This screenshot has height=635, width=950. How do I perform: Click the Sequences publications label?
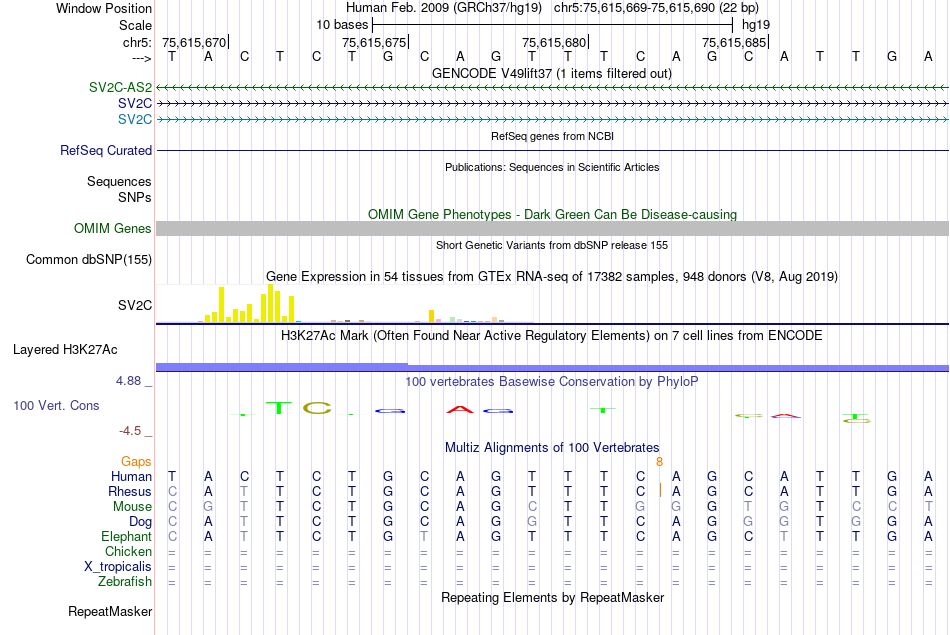click(x=119, y=181)
